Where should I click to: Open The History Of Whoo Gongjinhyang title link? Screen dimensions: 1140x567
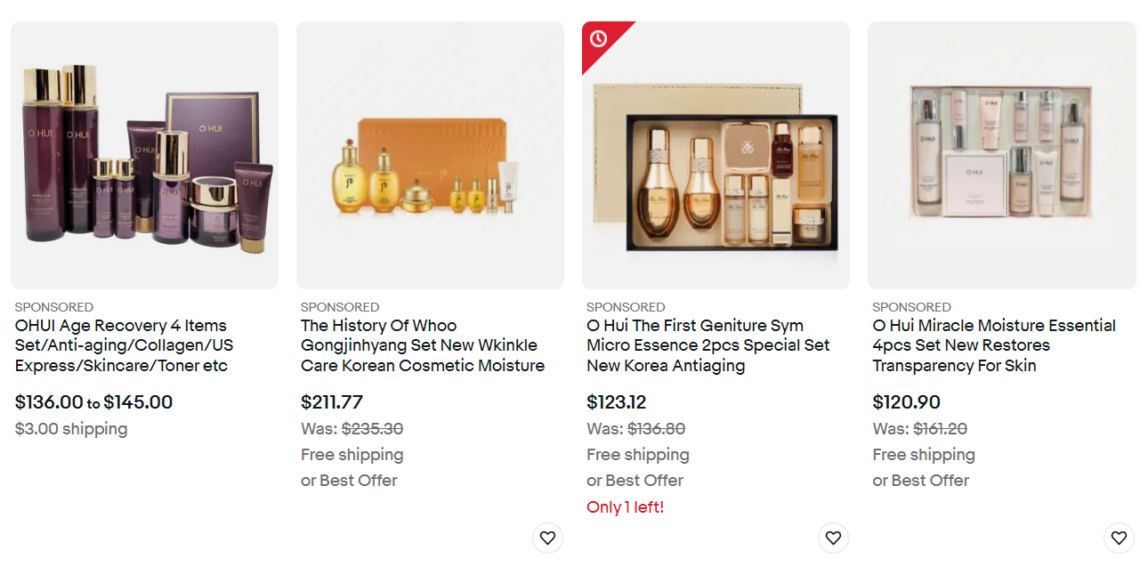[422, 345]
